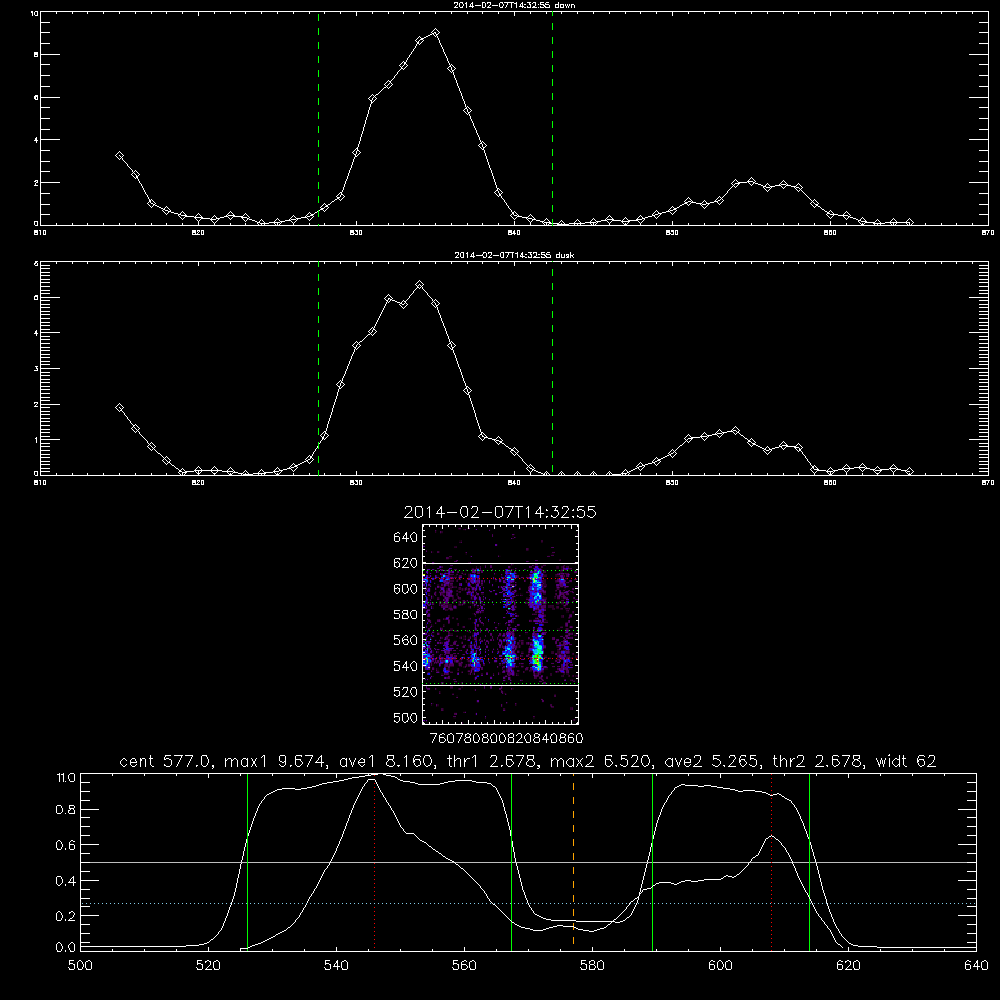Click the "540" label on bottom plot x-axis
This screenshot has width=1000, height=1000.
click(336, 966)
